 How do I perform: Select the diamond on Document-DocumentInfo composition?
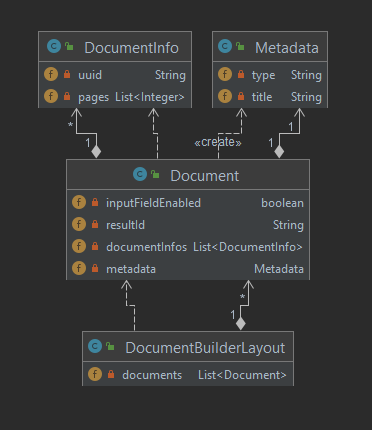96,152
